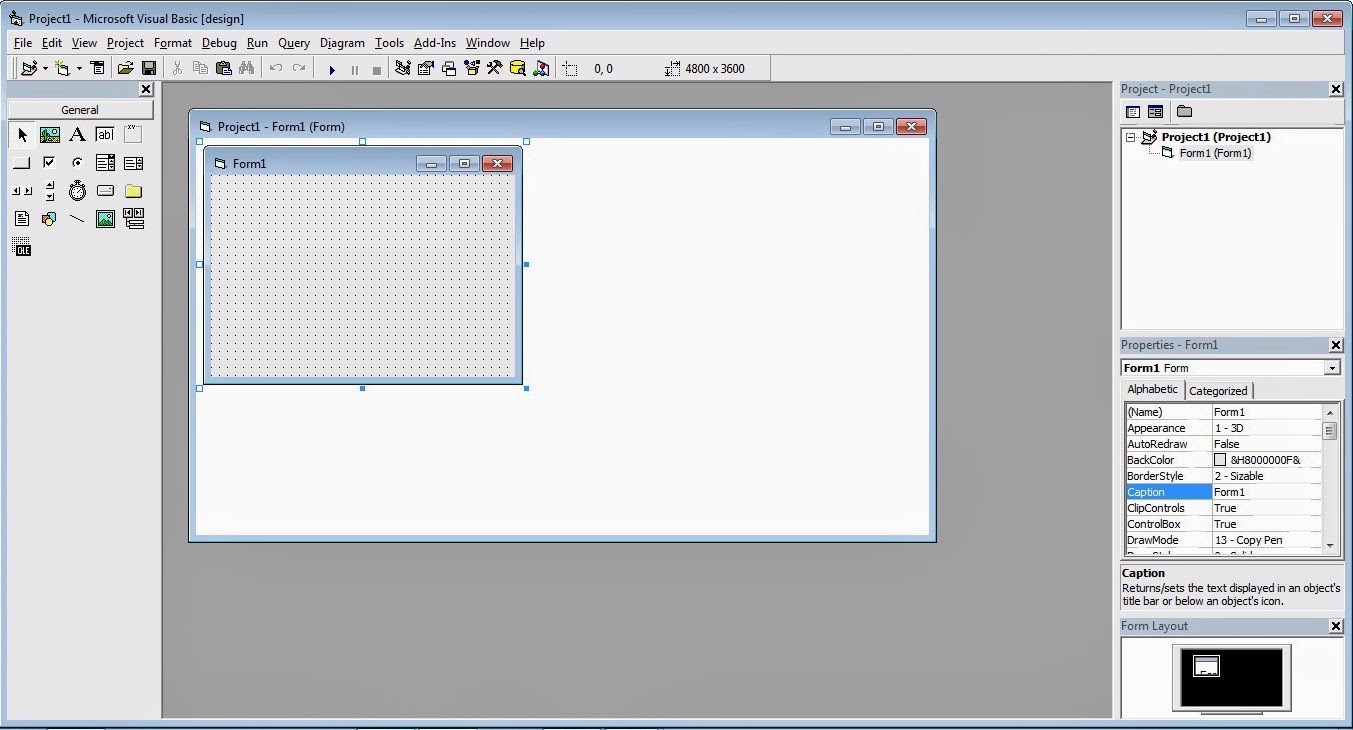Save the project with the floppy icon
1353x730 pixels.
pyautogui.click(x=149, y=68)
